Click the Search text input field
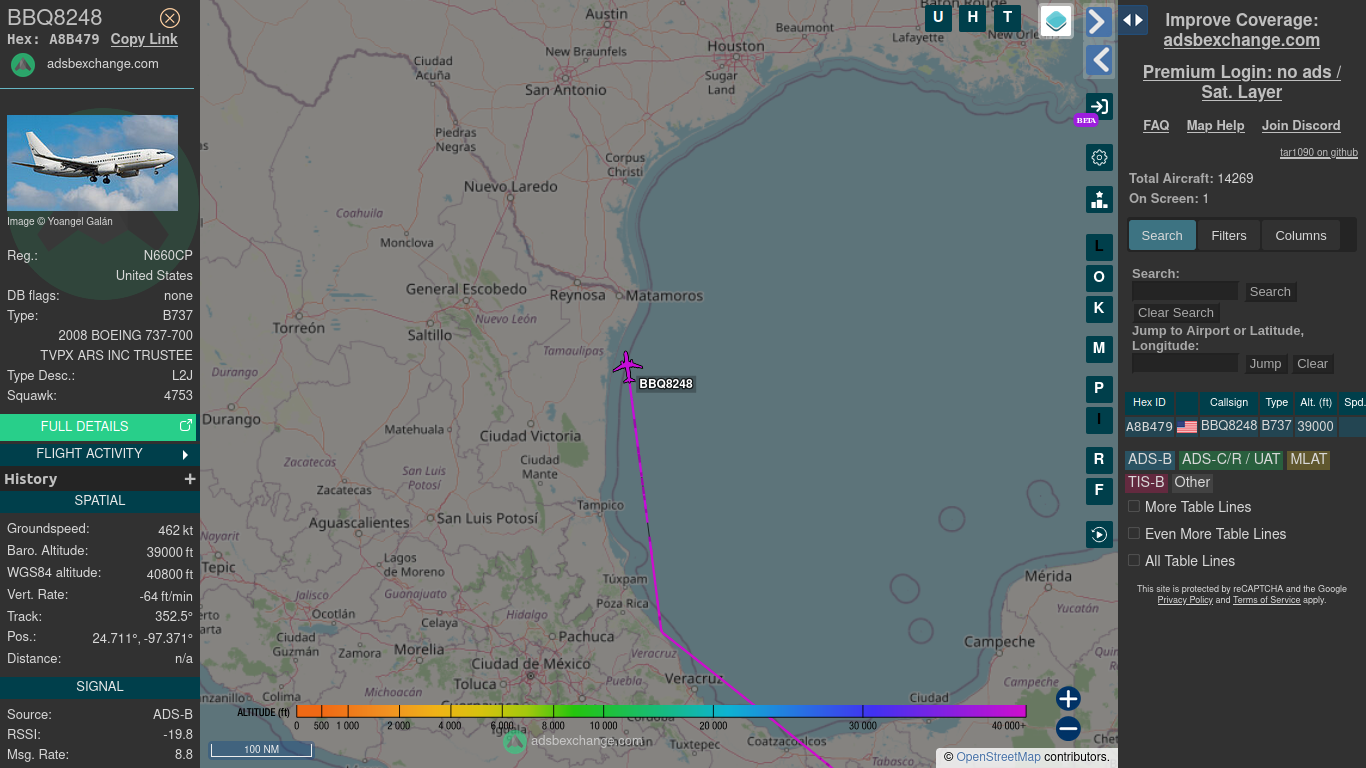 (1185, 291)
